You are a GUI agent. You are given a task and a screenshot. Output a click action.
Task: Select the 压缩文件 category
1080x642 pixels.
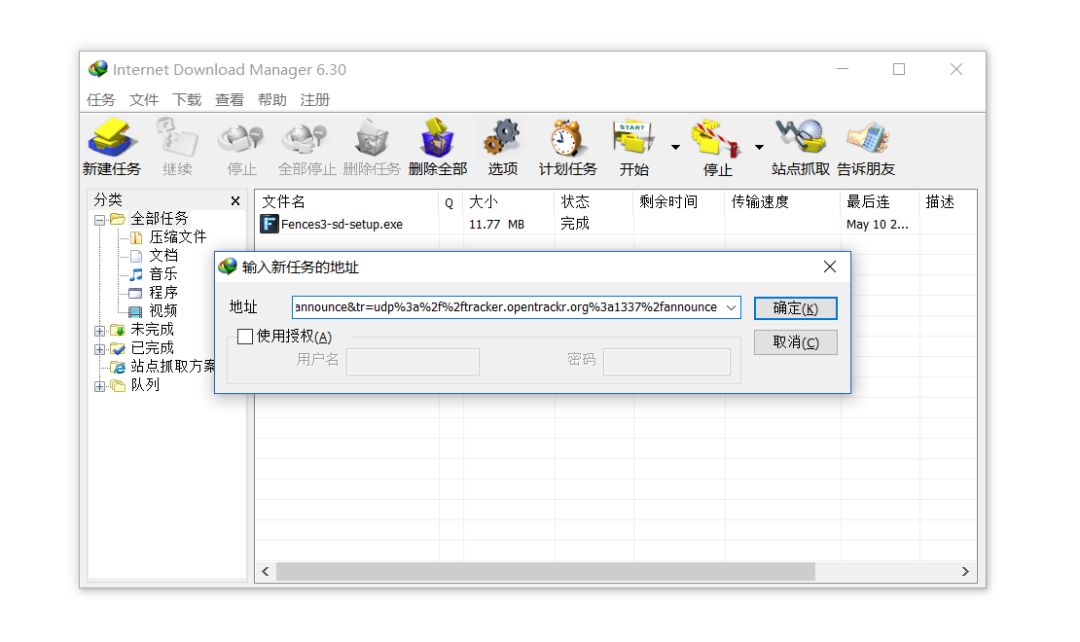point(178,237)
